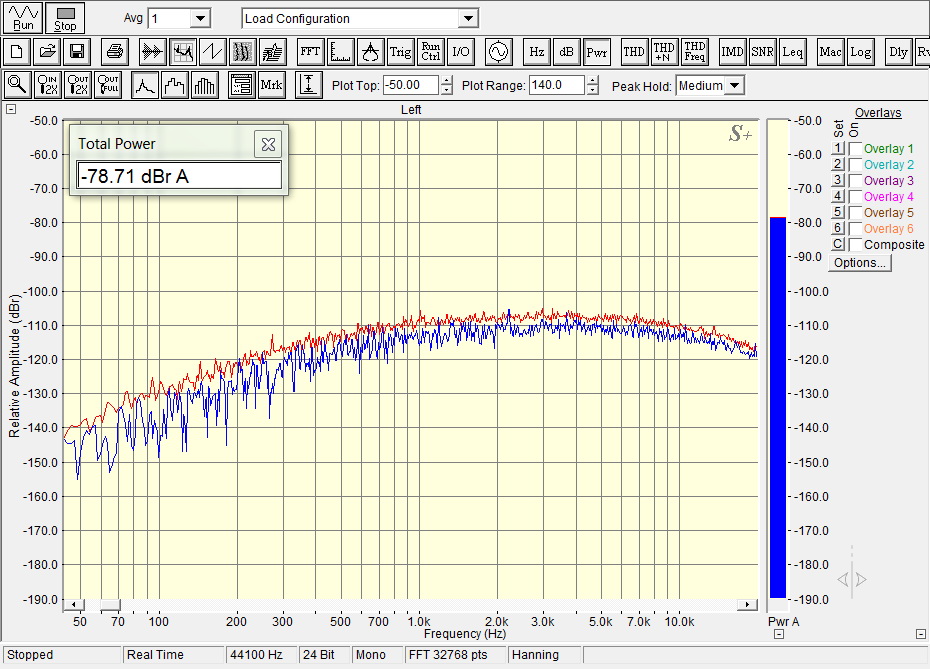Image resolution: width=930 pixels, height=669 pixels.
Task: Click the overlay Options... button
Action: click(859, 263)
